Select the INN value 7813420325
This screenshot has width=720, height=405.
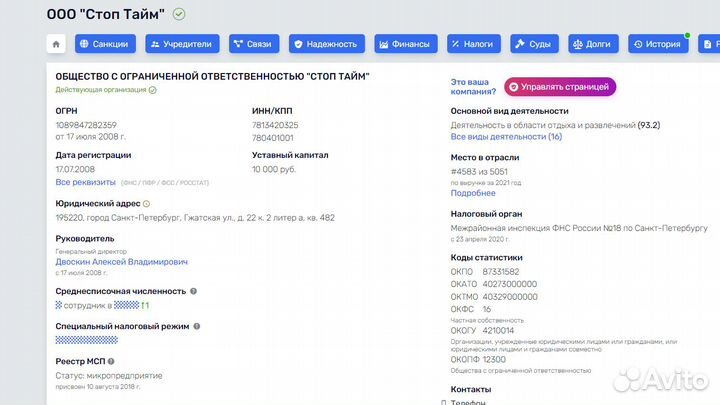point(275,125)
